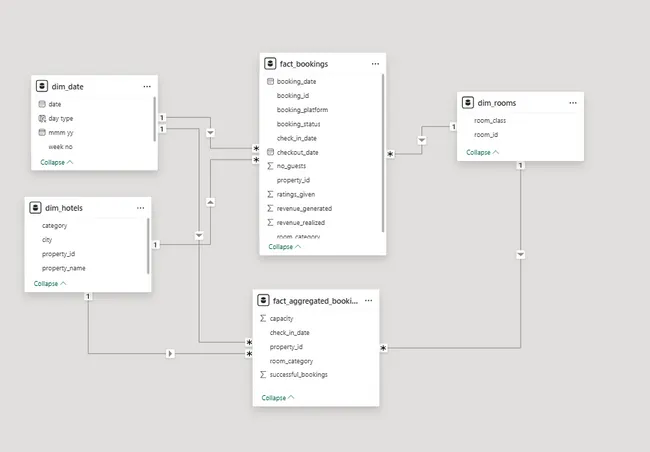Select property_id in dim_hotels
This screenshot has width=650, height=452.
[x=58, y=254]
